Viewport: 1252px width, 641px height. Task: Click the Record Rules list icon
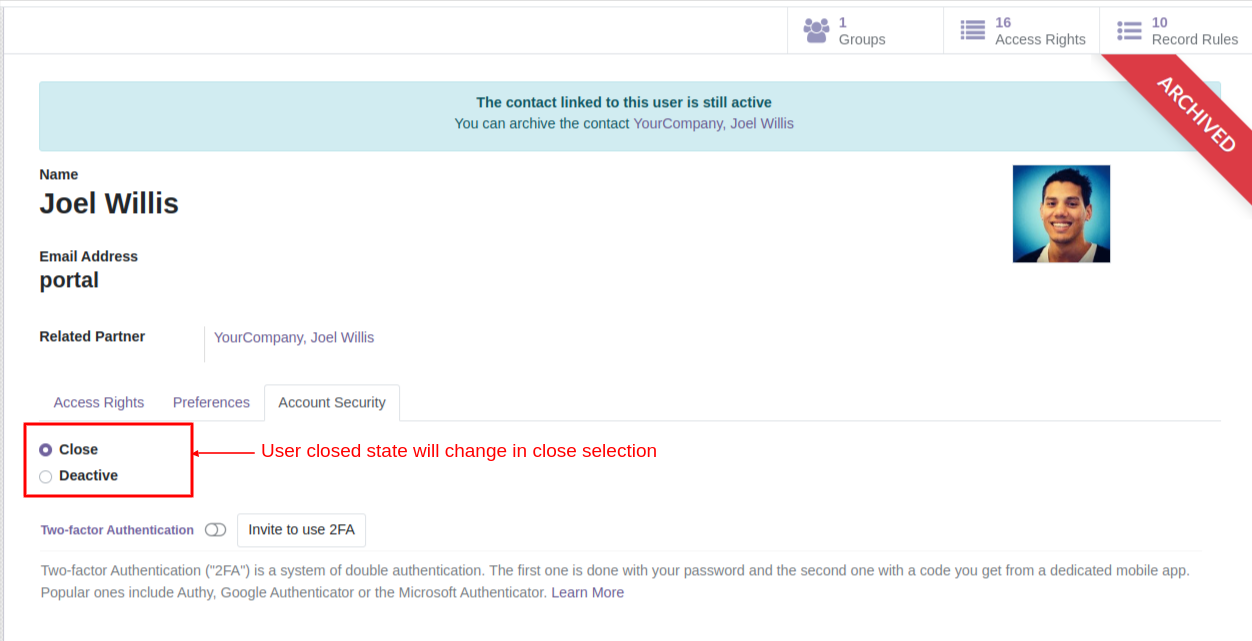(1129, 31)
